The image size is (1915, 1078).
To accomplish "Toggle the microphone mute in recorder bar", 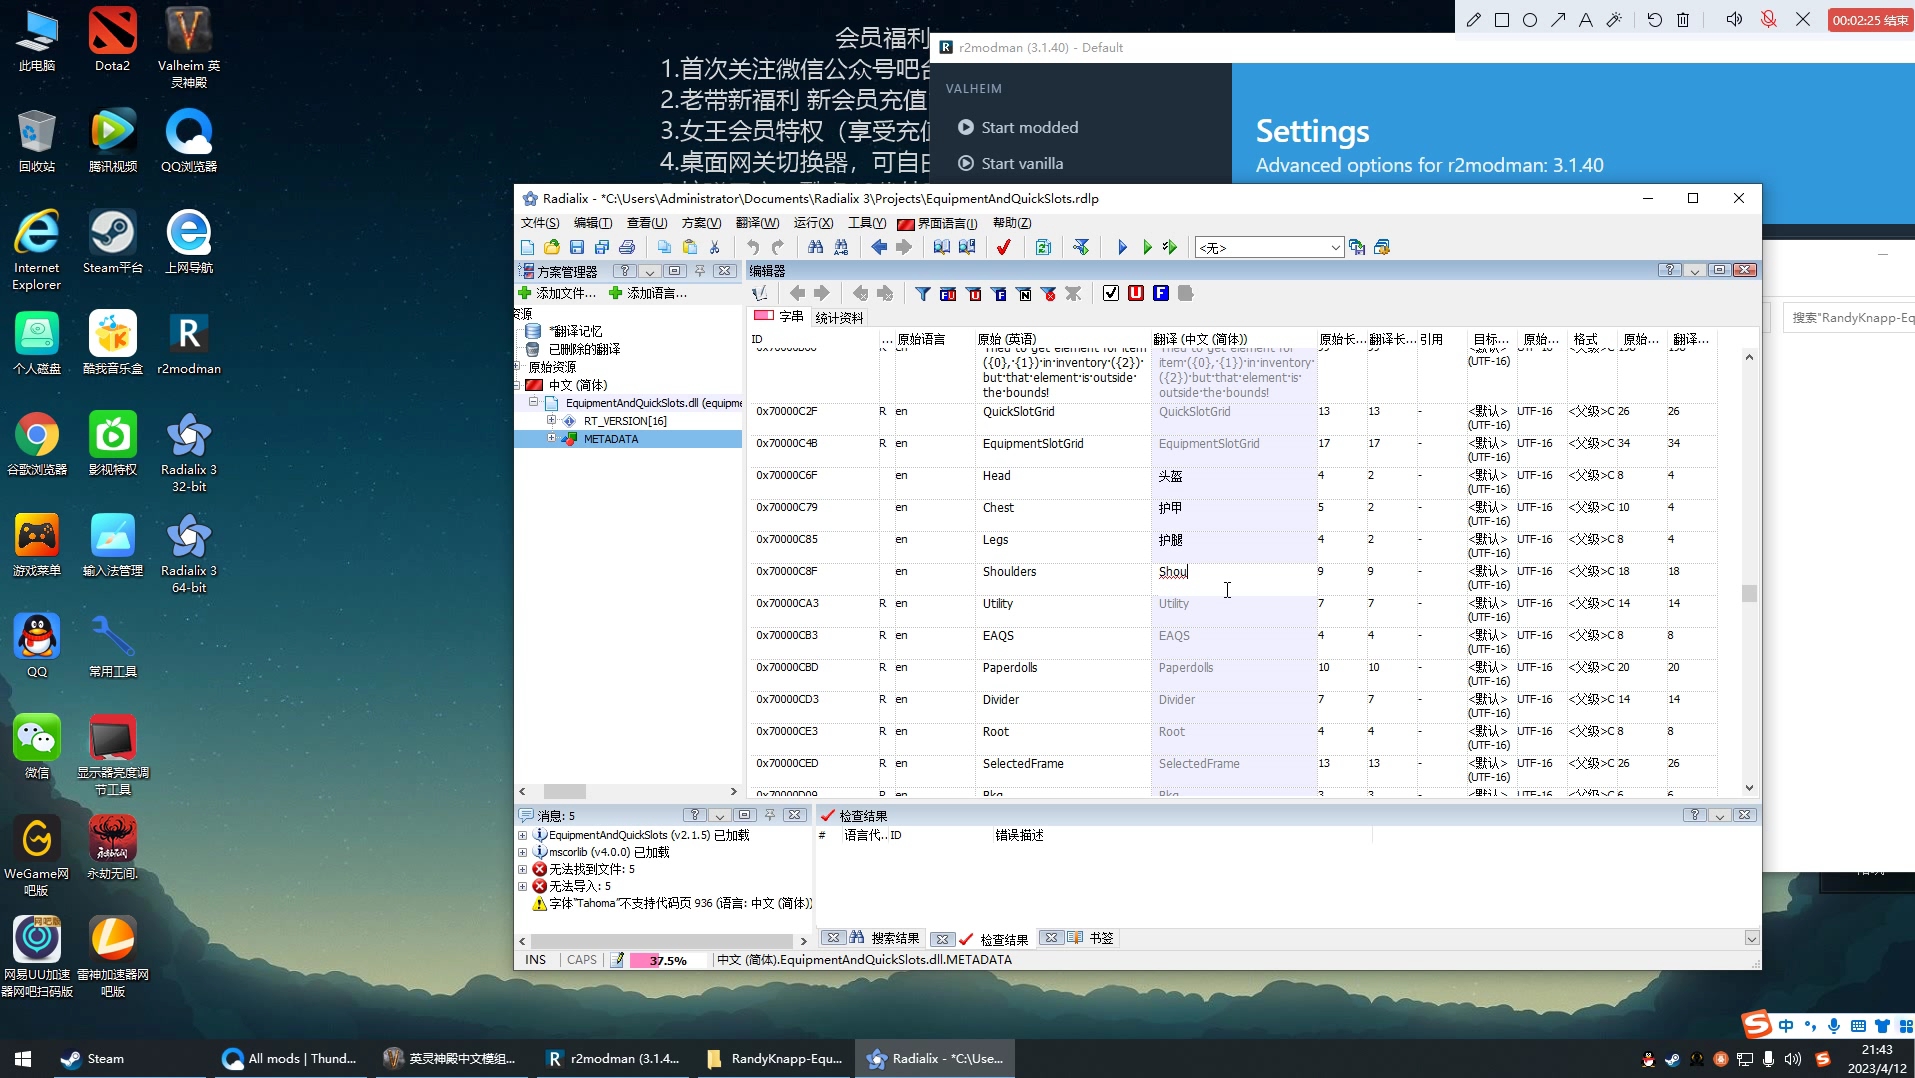I will [x=1768, y=19].
